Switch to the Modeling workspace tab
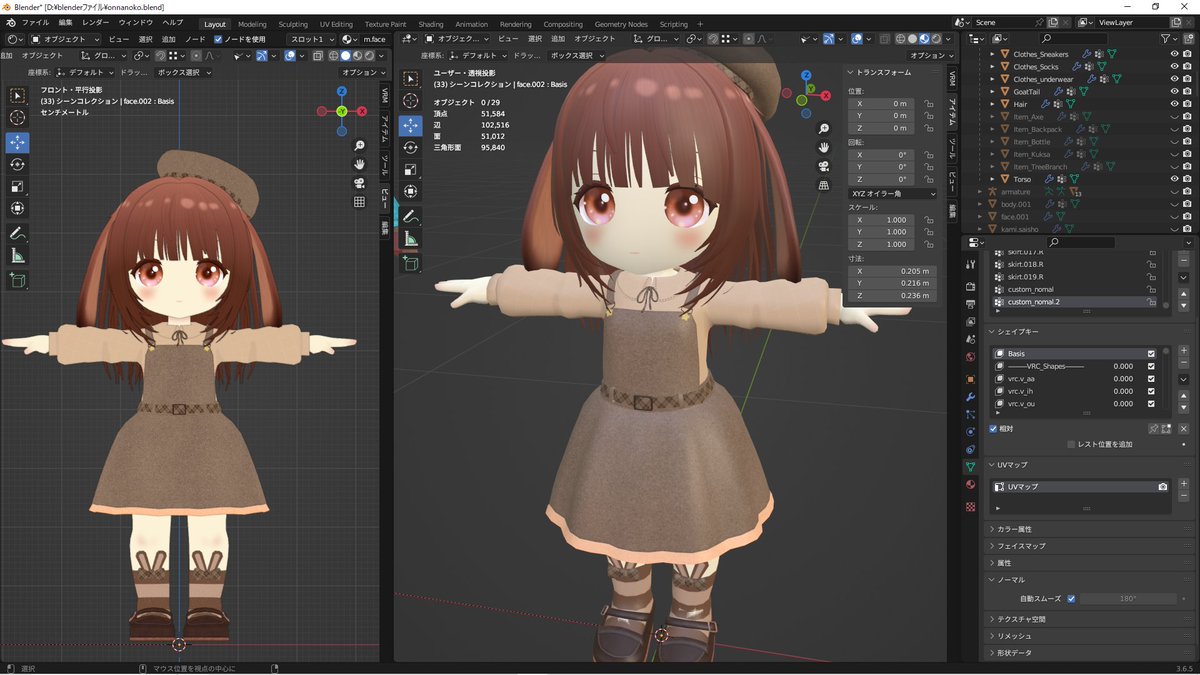The width and height of the screenshot is (1200, 675). [x=252, y=24]
